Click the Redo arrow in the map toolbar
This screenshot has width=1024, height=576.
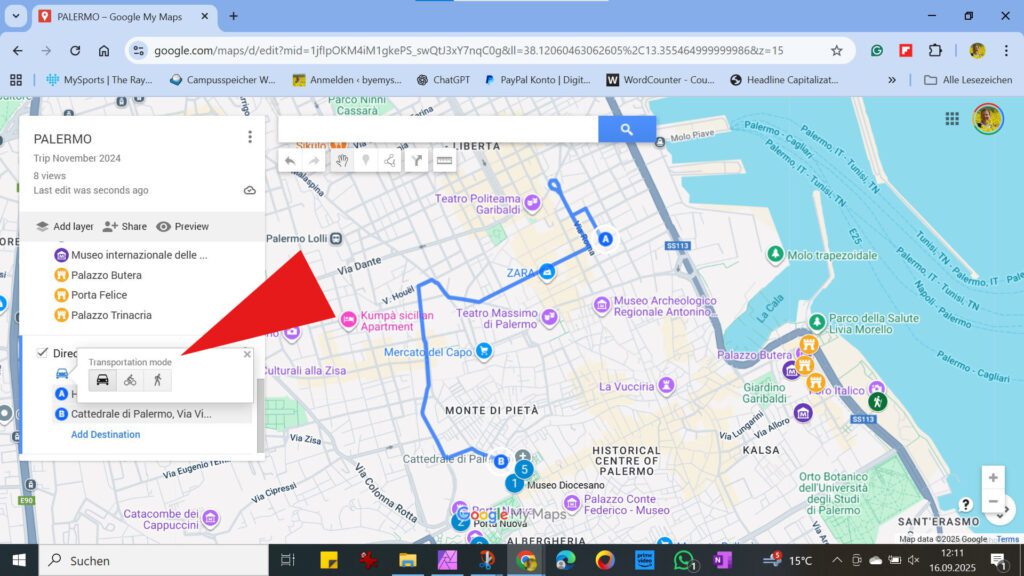(x=313, y=160)
